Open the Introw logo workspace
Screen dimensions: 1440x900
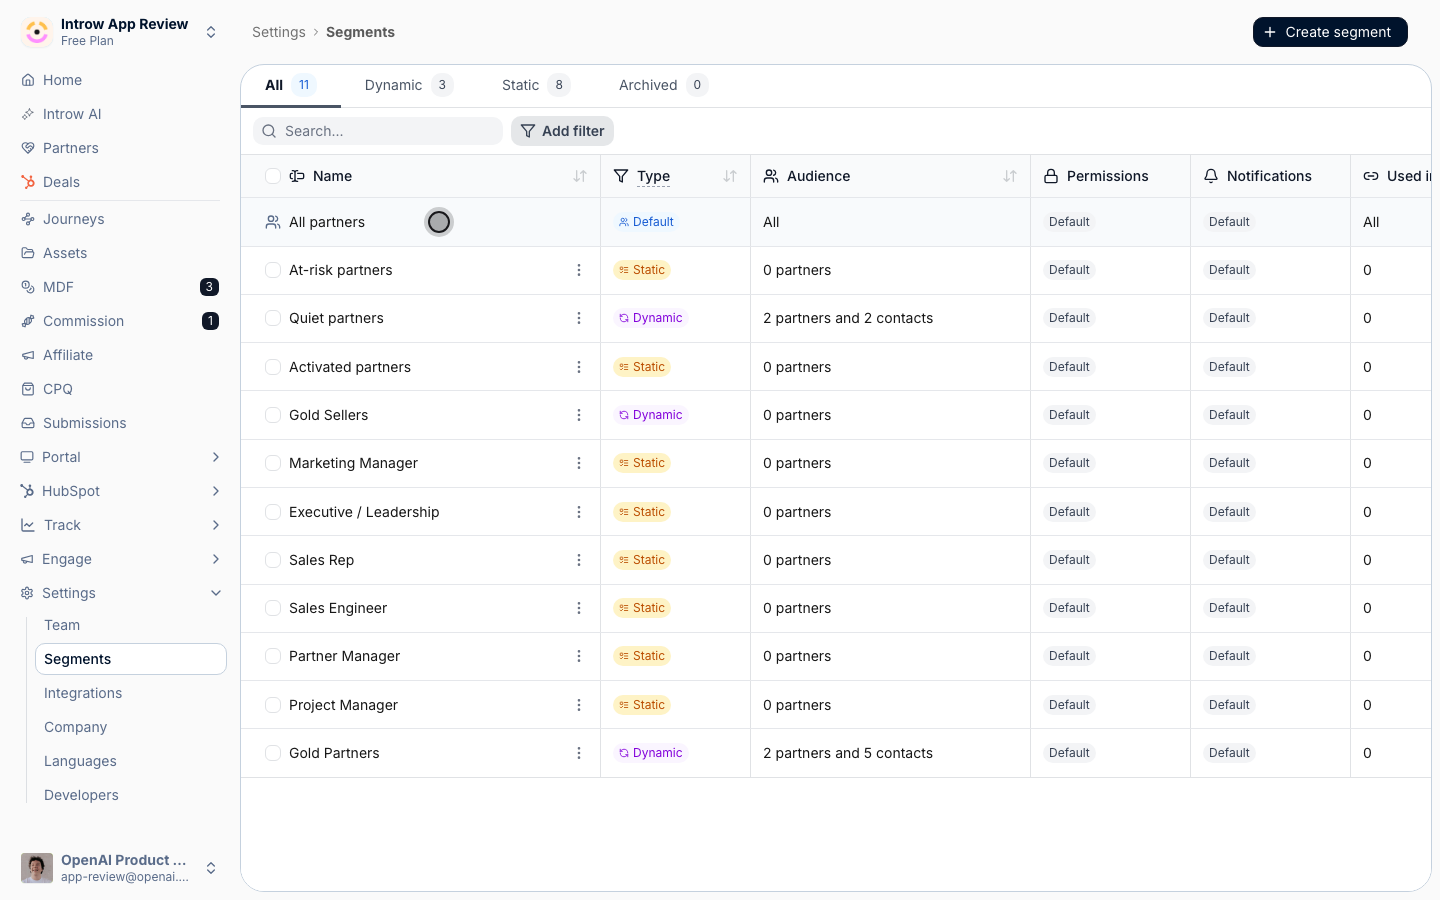37,32
